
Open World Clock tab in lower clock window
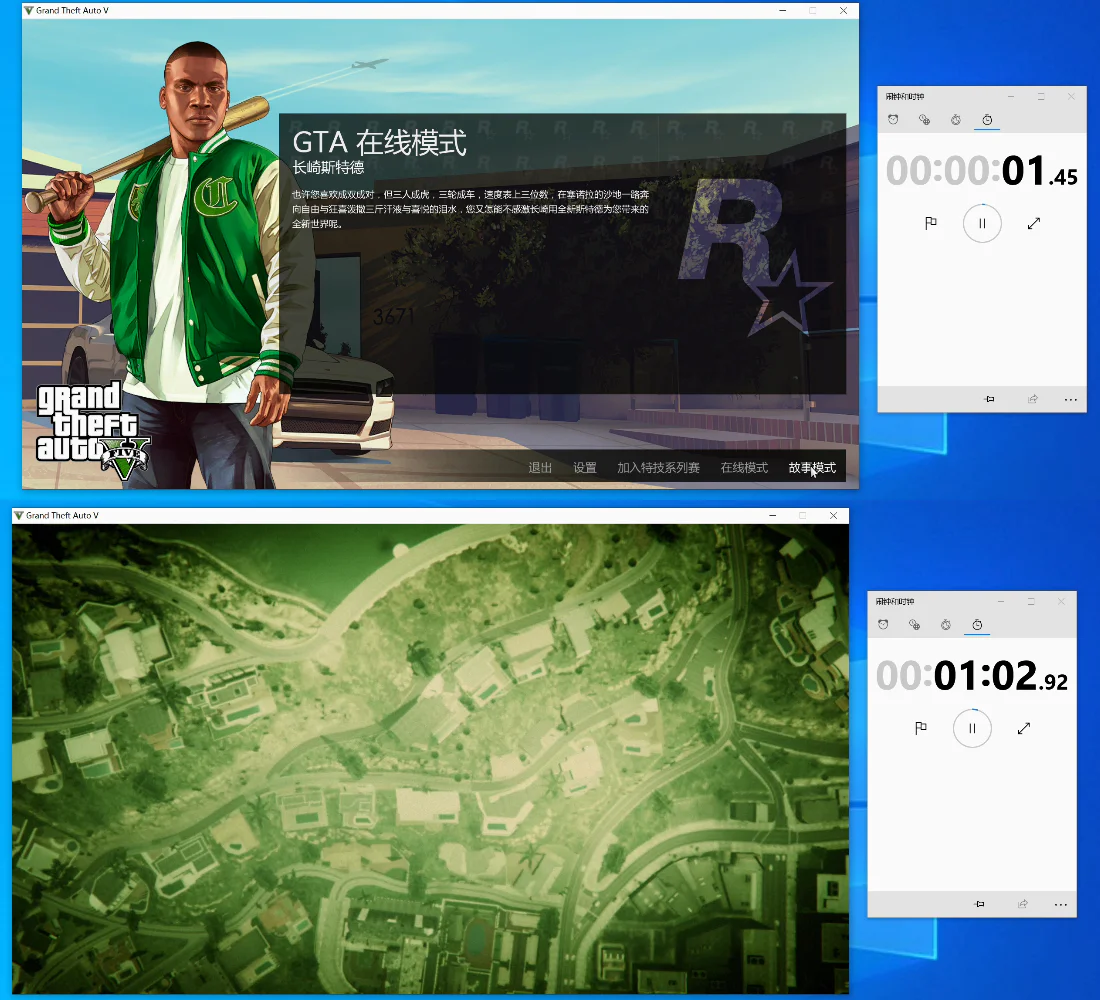pos(915,625)
